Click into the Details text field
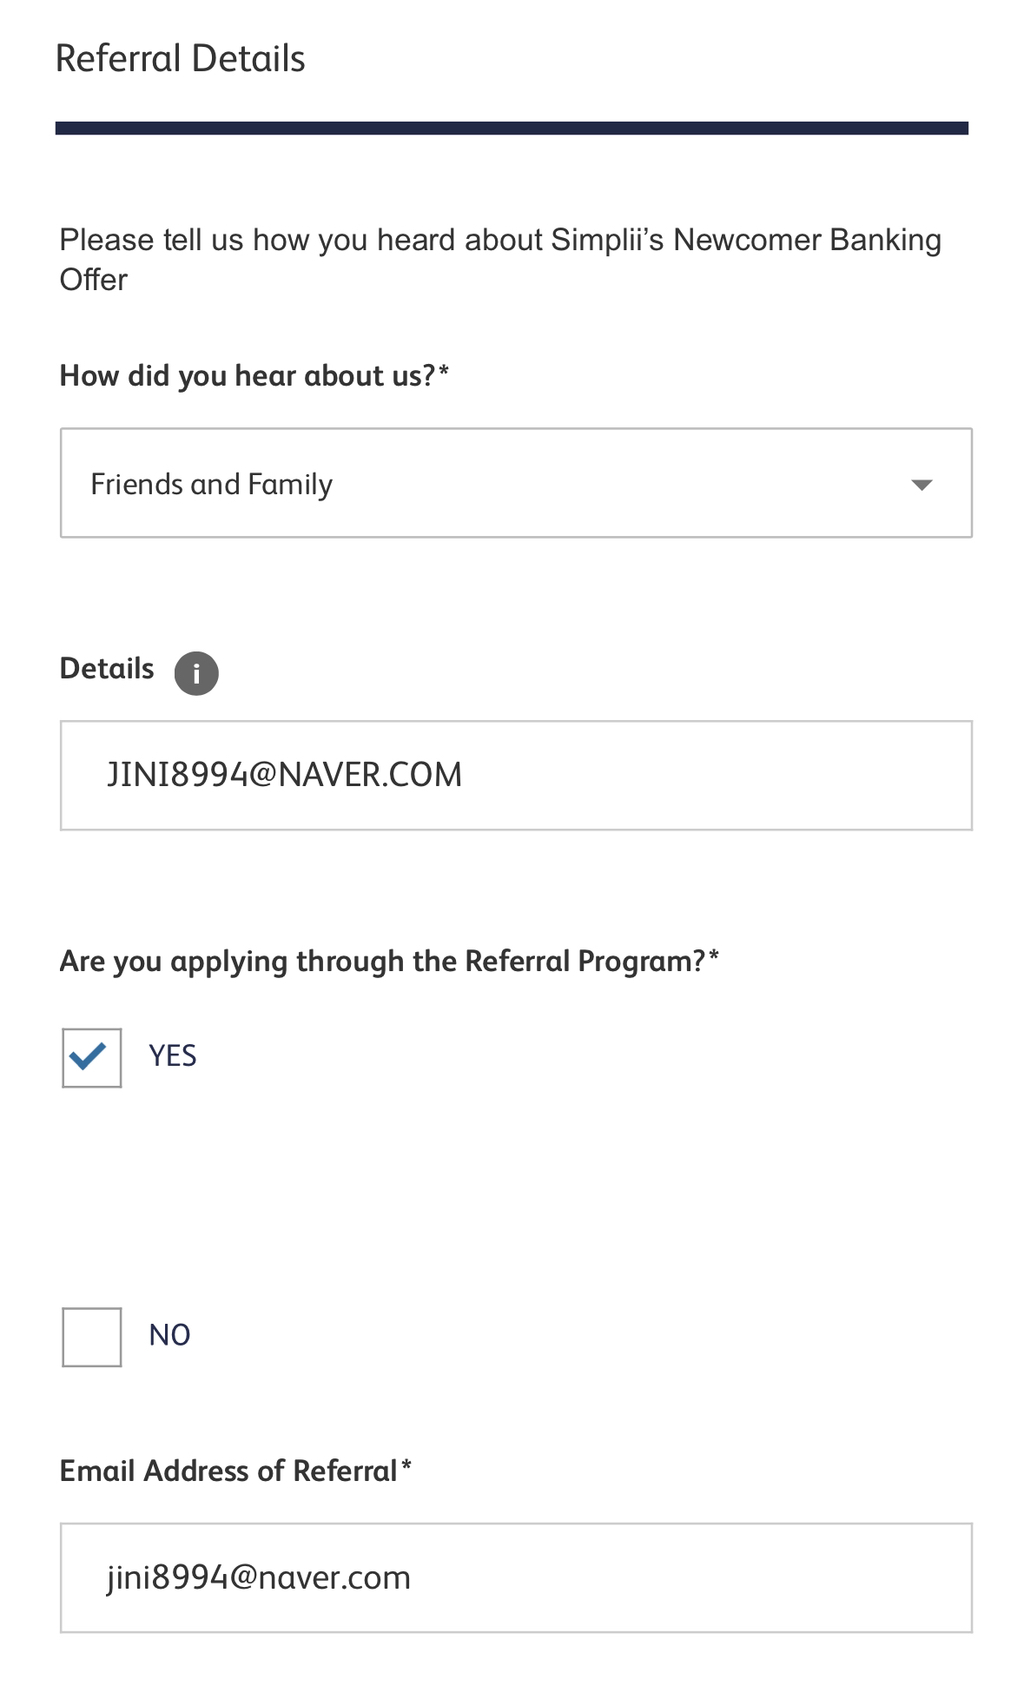The height and width of the screenshot is (1686, 1024). pyautogui.click(x=515, y=775)
